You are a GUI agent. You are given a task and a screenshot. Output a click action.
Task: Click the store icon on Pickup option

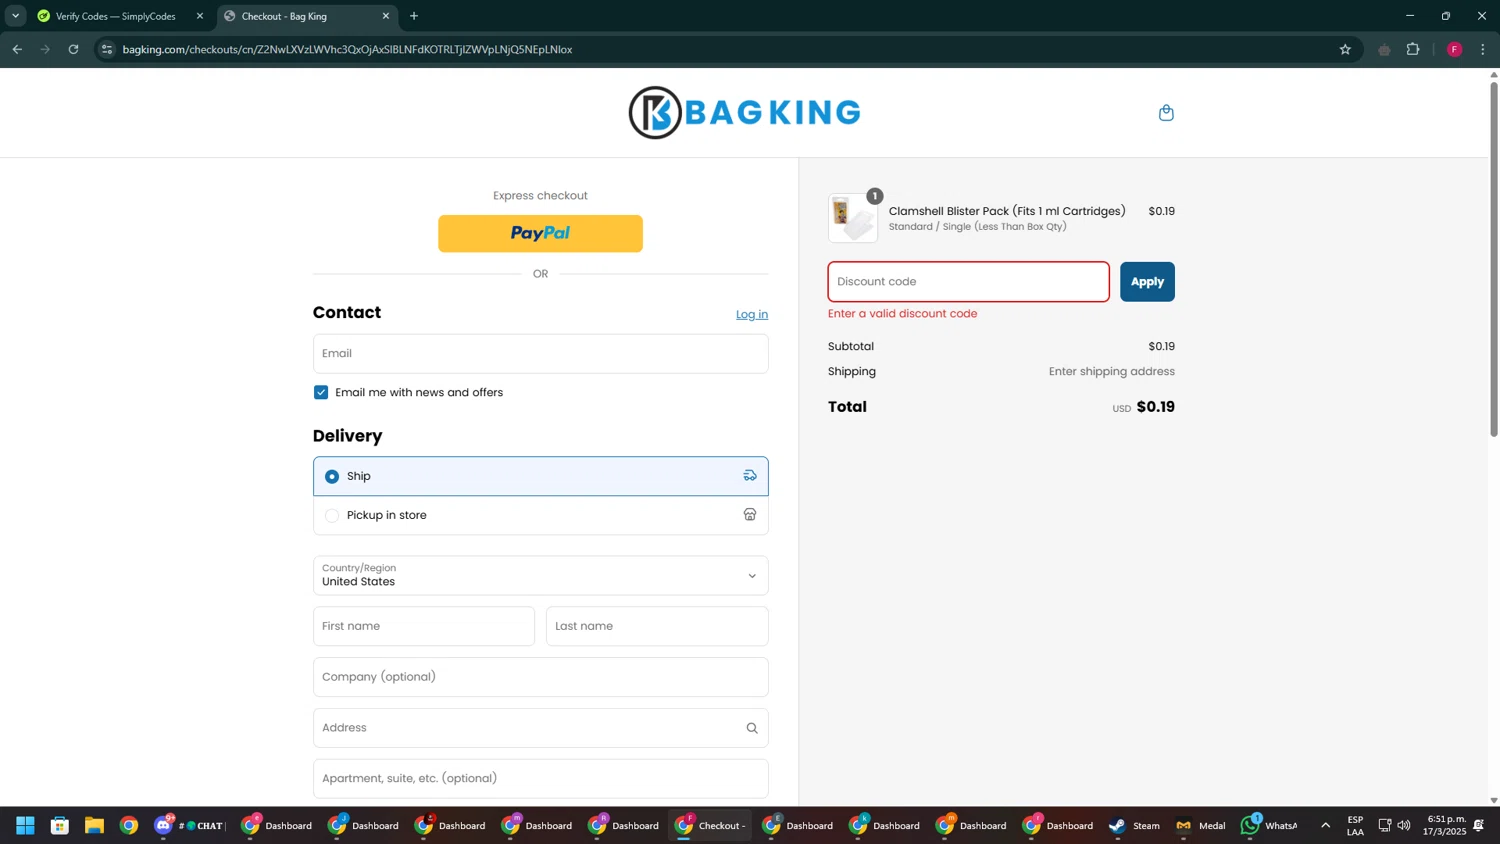[750, 515]
